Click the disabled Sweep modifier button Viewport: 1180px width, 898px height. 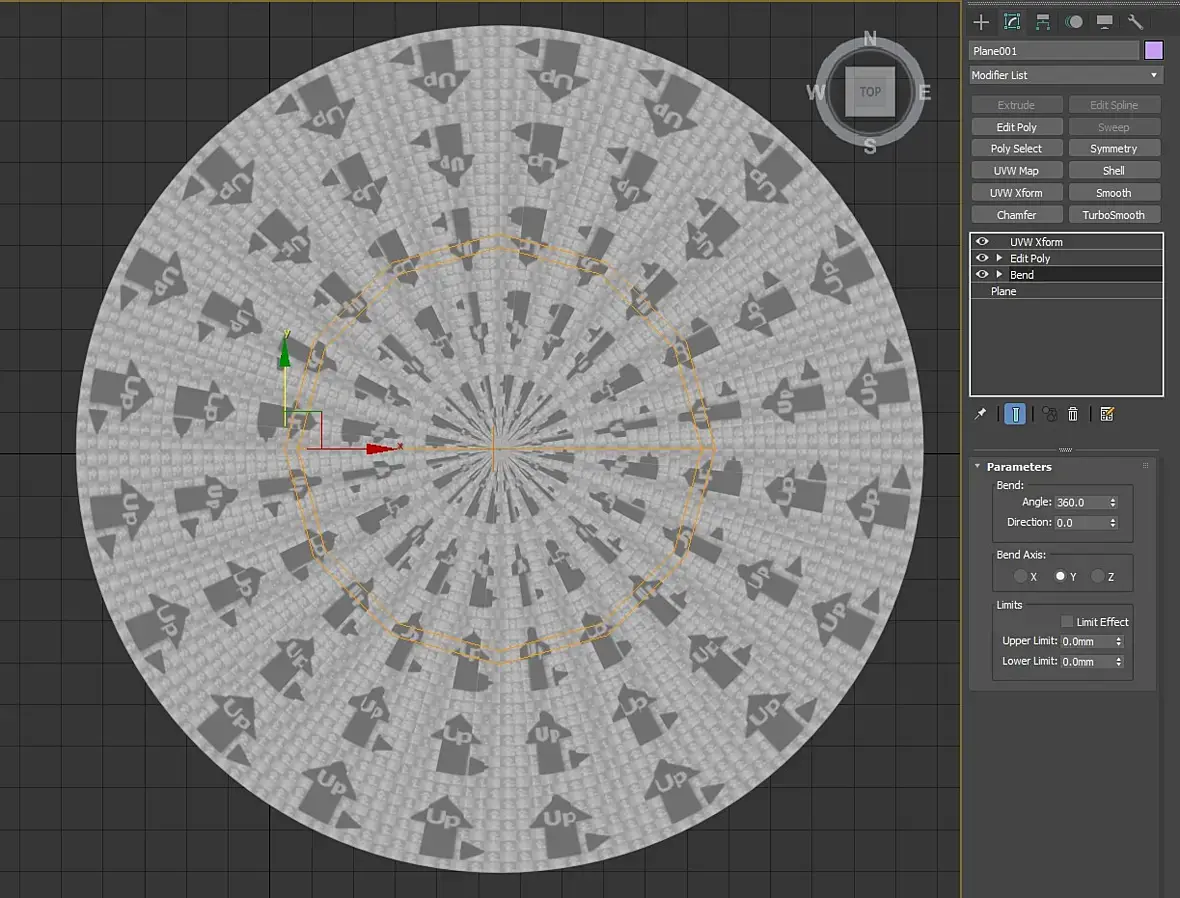[1114, 127]
